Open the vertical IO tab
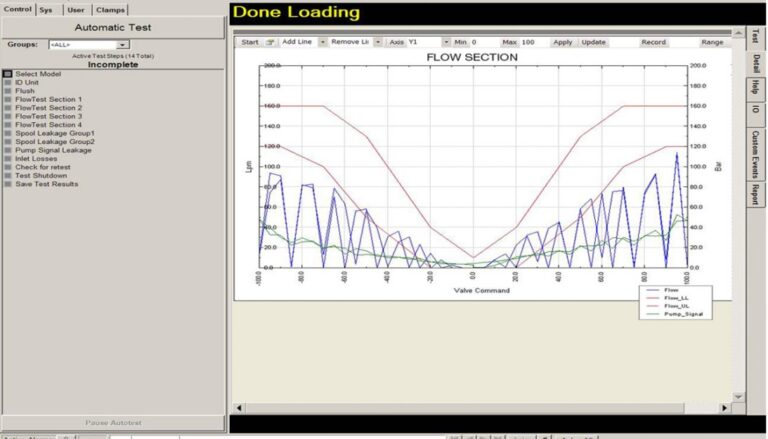Screen dimensions: 768x439 click(755, 114)
